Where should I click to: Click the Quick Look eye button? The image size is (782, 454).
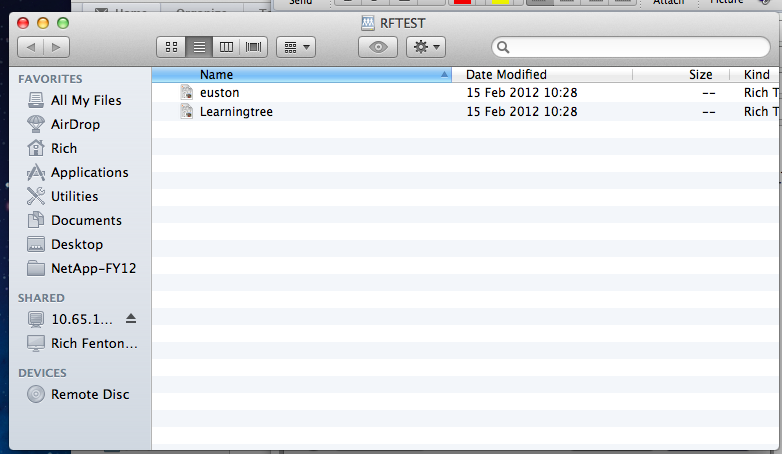378,47
